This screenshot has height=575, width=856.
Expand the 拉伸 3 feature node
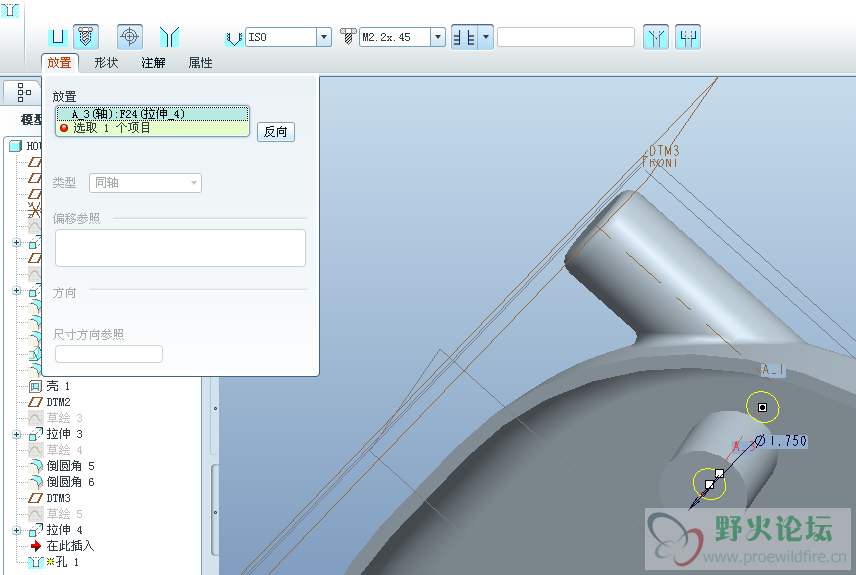[x=16, y=435]
